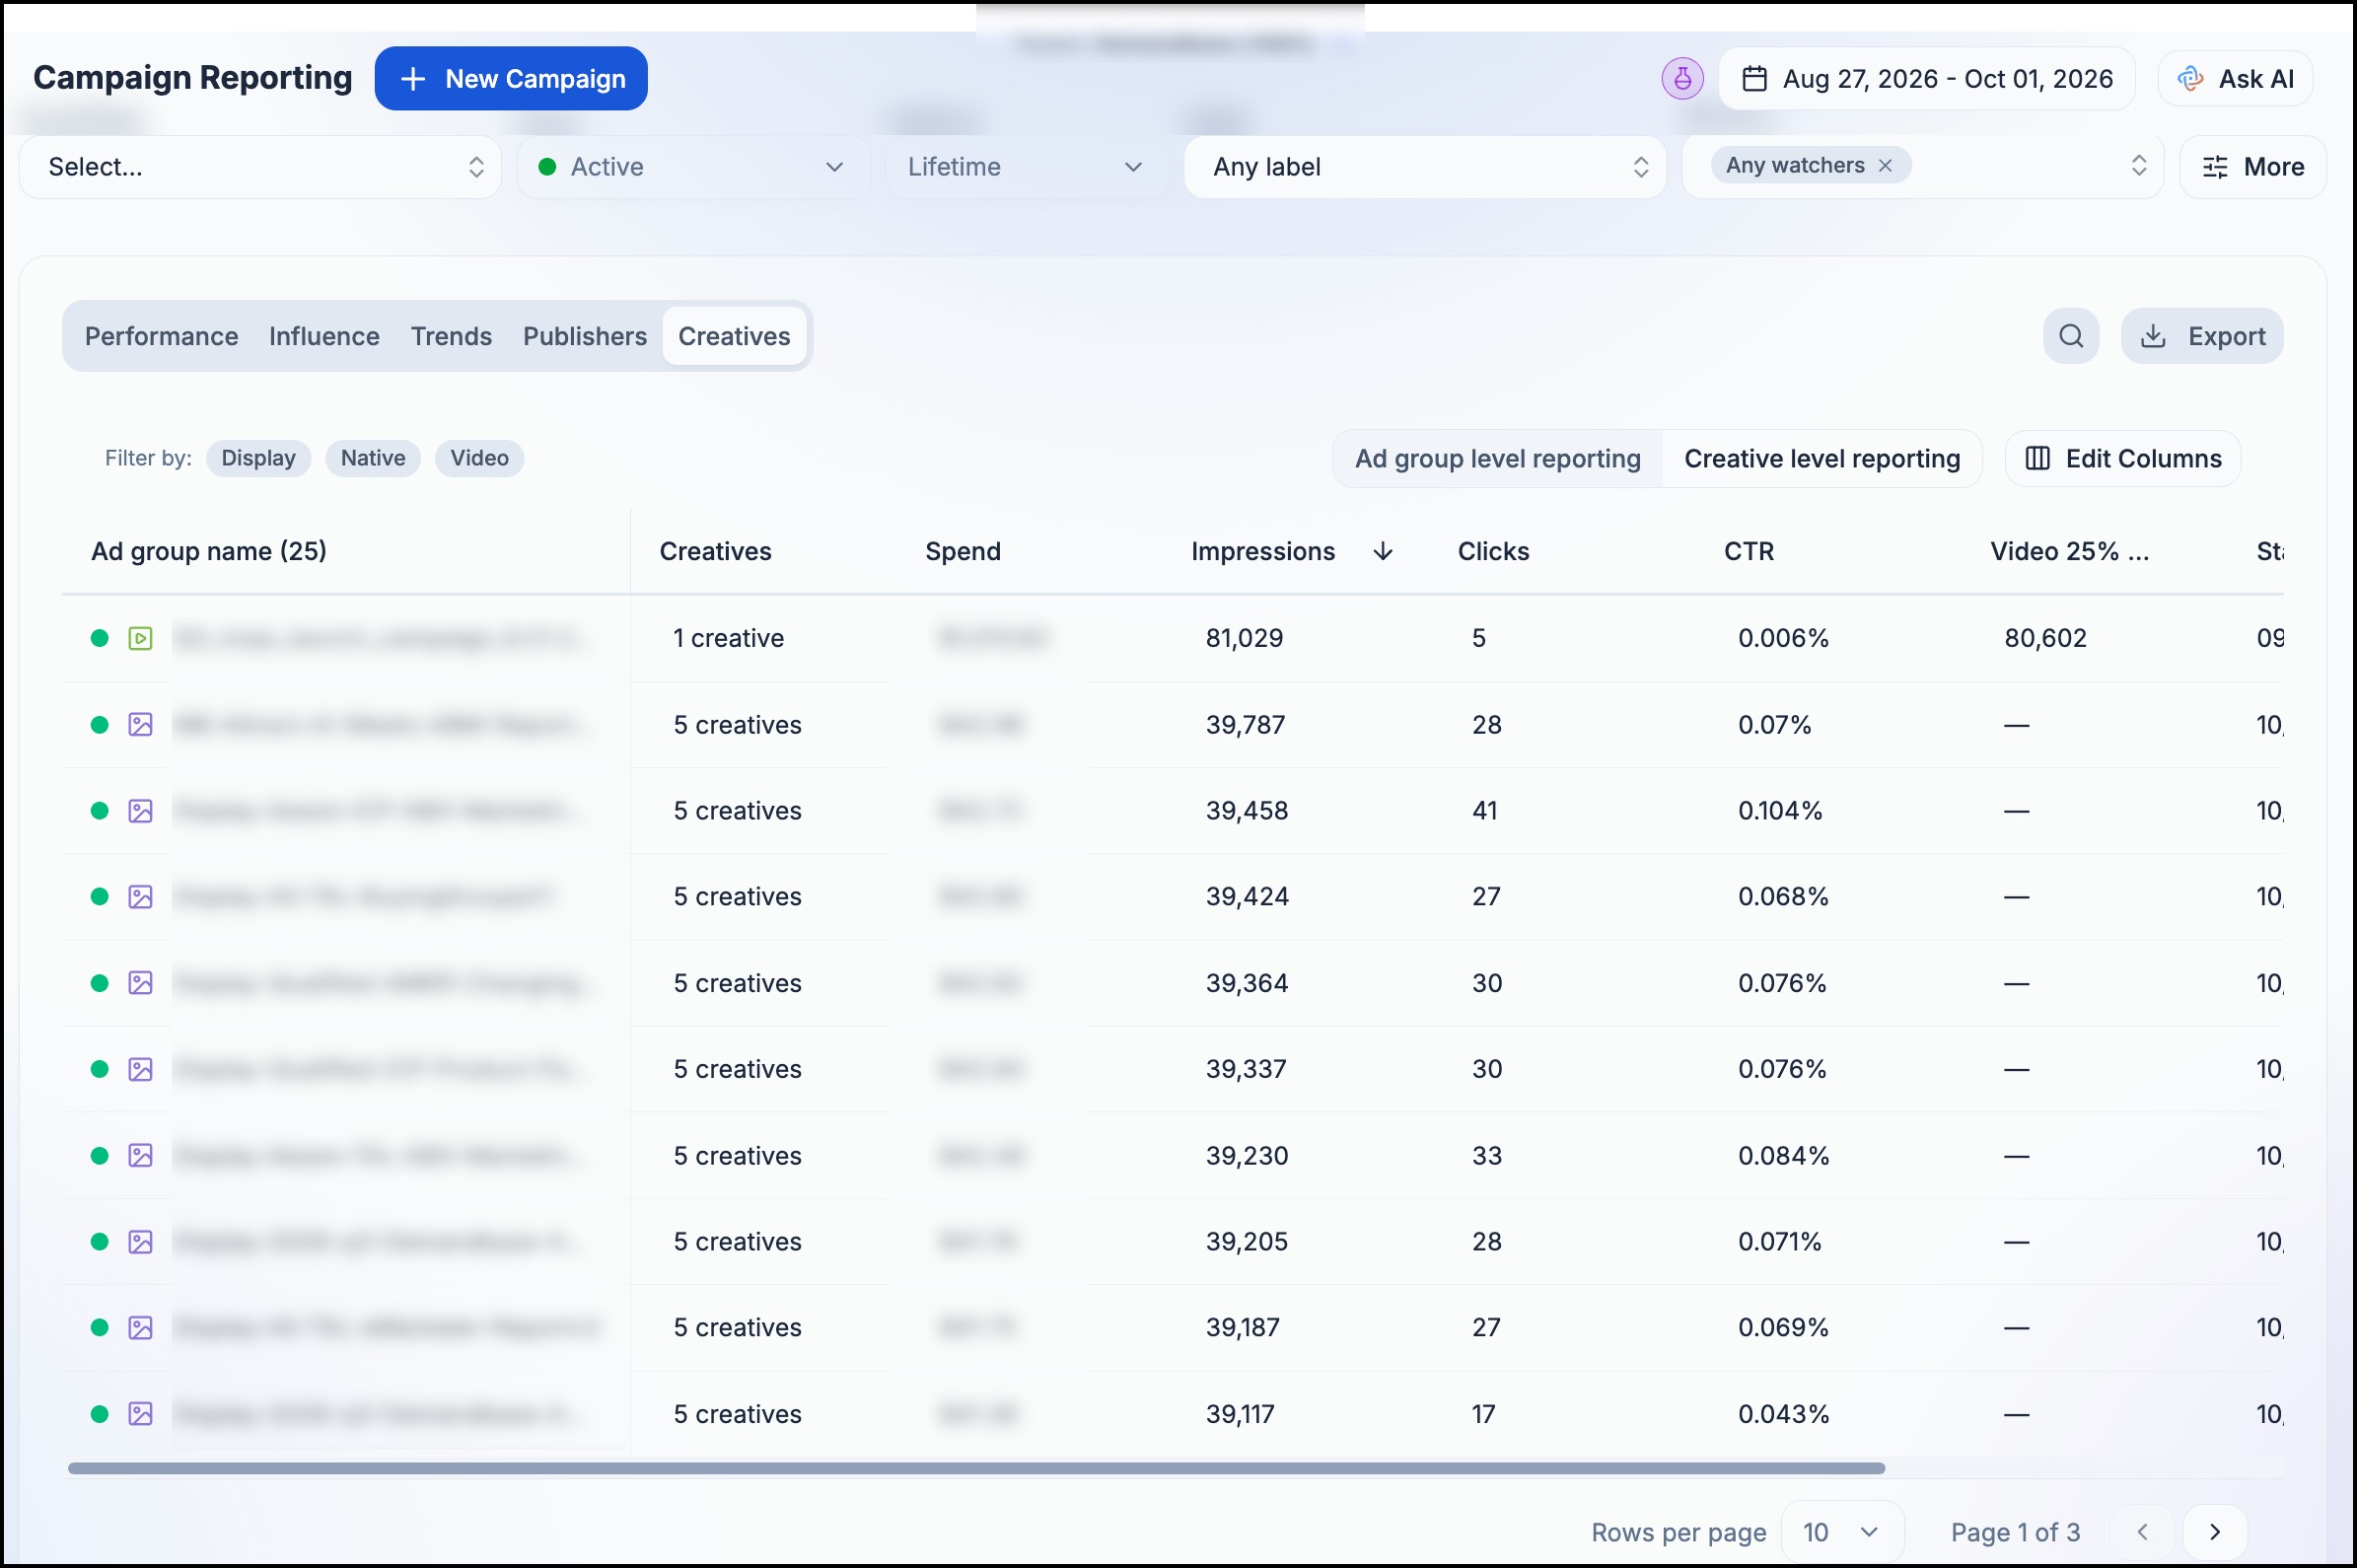This screenshot has height=1568, width=2357.
Task: Switch to Ad group level reporting
Action: click(x=1497, y=459)
